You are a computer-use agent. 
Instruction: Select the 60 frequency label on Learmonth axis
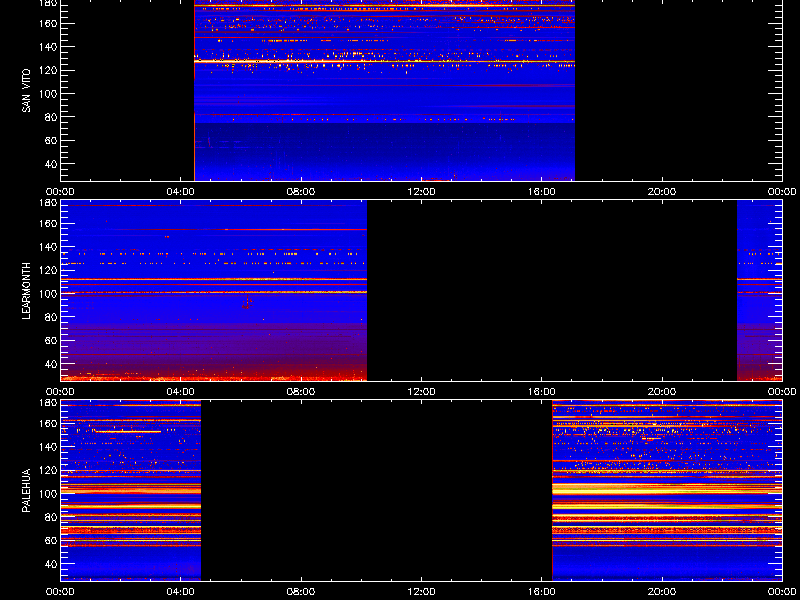click(51, 340)
